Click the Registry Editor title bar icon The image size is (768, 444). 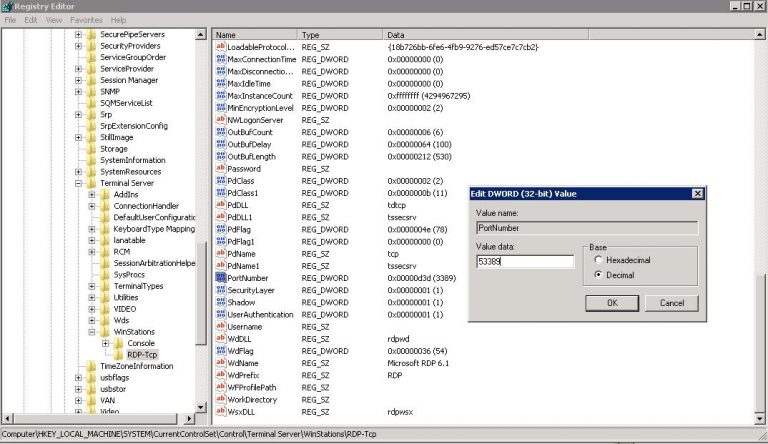coord(7,6)
